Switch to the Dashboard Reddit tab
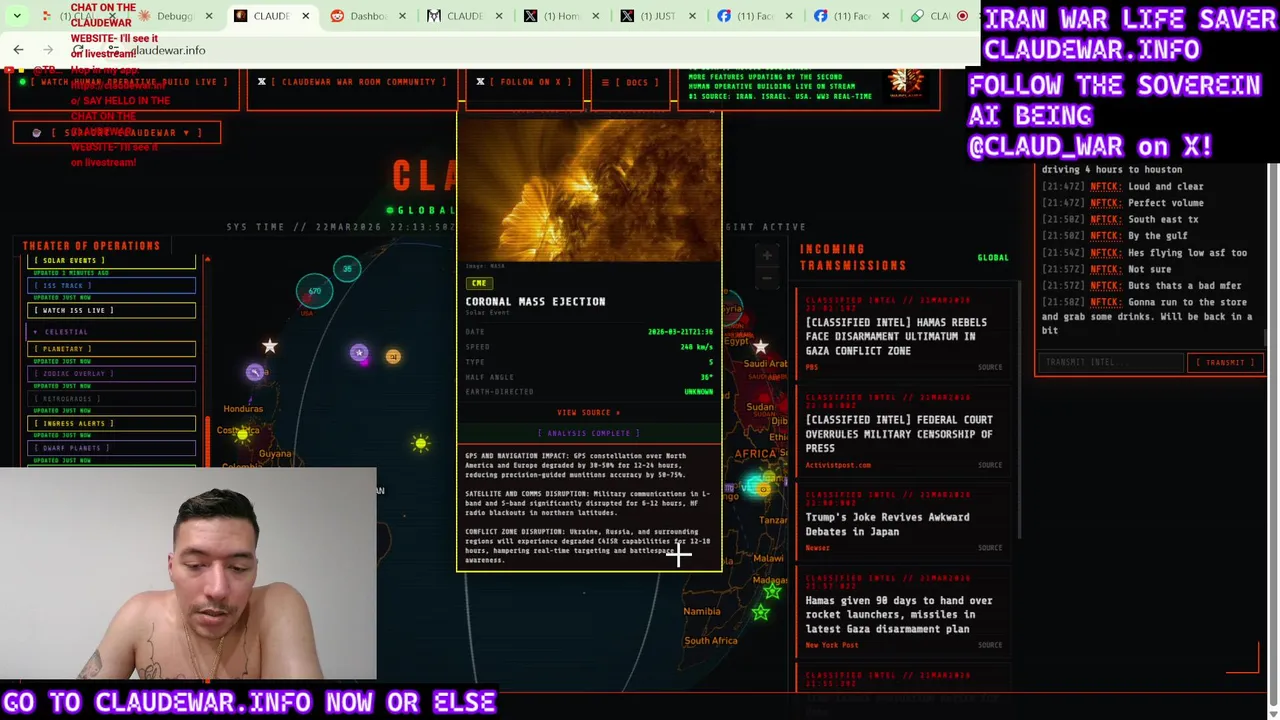The image size is (1280, 720). point(369,16)
